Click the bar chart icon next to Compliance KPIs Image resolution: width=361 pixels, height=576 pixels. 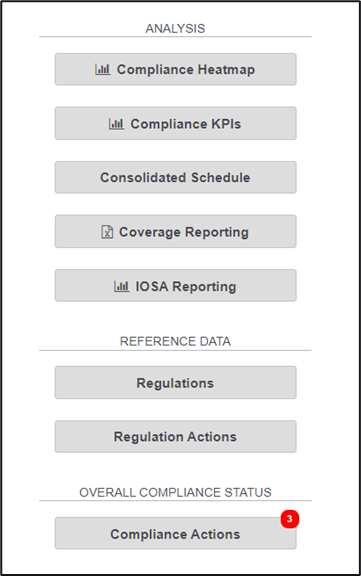[x=116, y=124]
